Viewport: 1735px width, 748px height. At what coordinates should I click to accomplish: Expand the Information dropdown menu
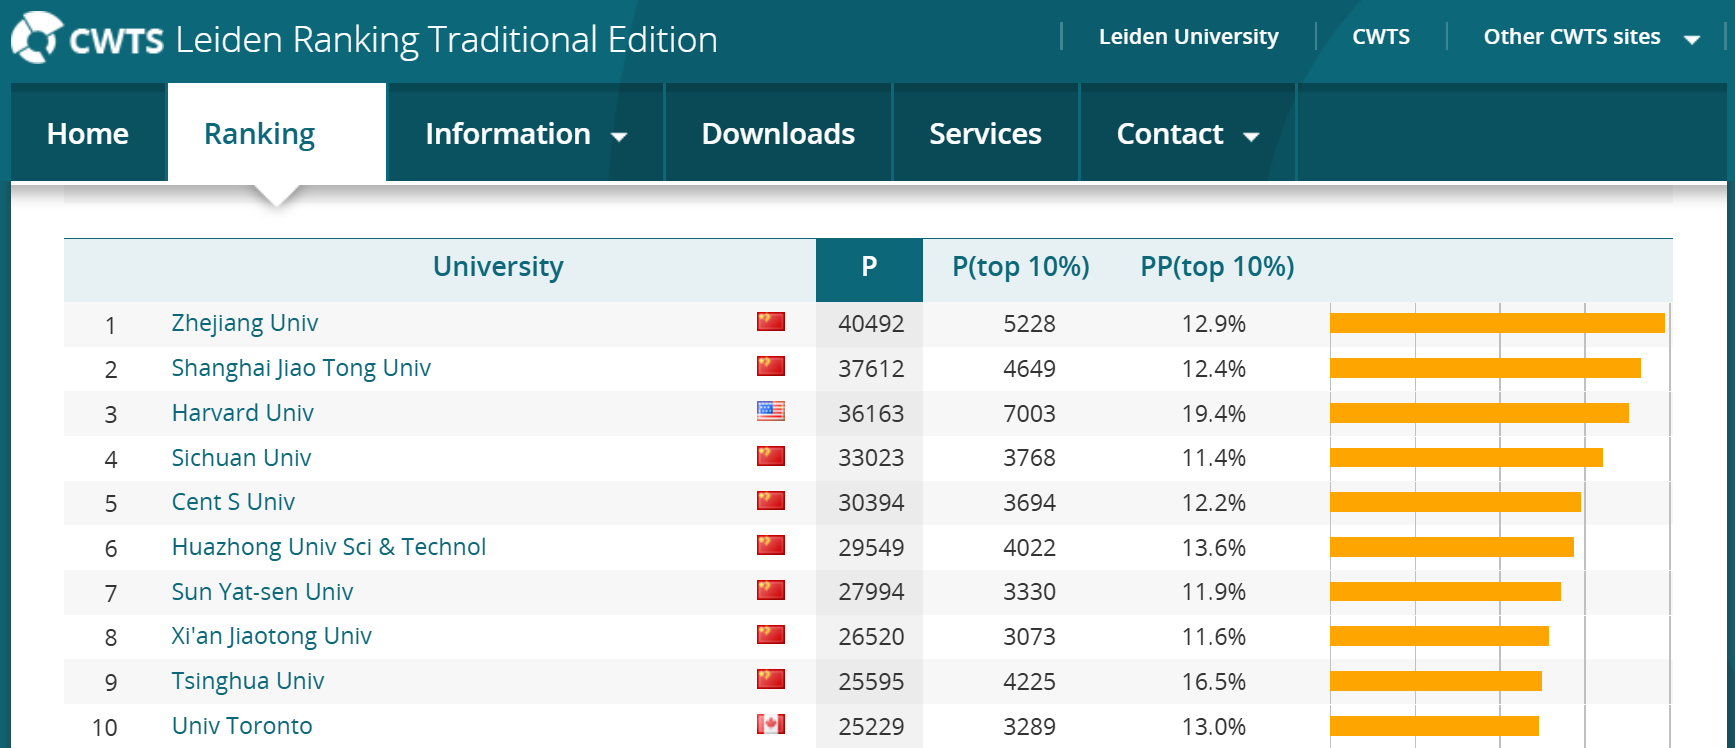tap(525, 134)
